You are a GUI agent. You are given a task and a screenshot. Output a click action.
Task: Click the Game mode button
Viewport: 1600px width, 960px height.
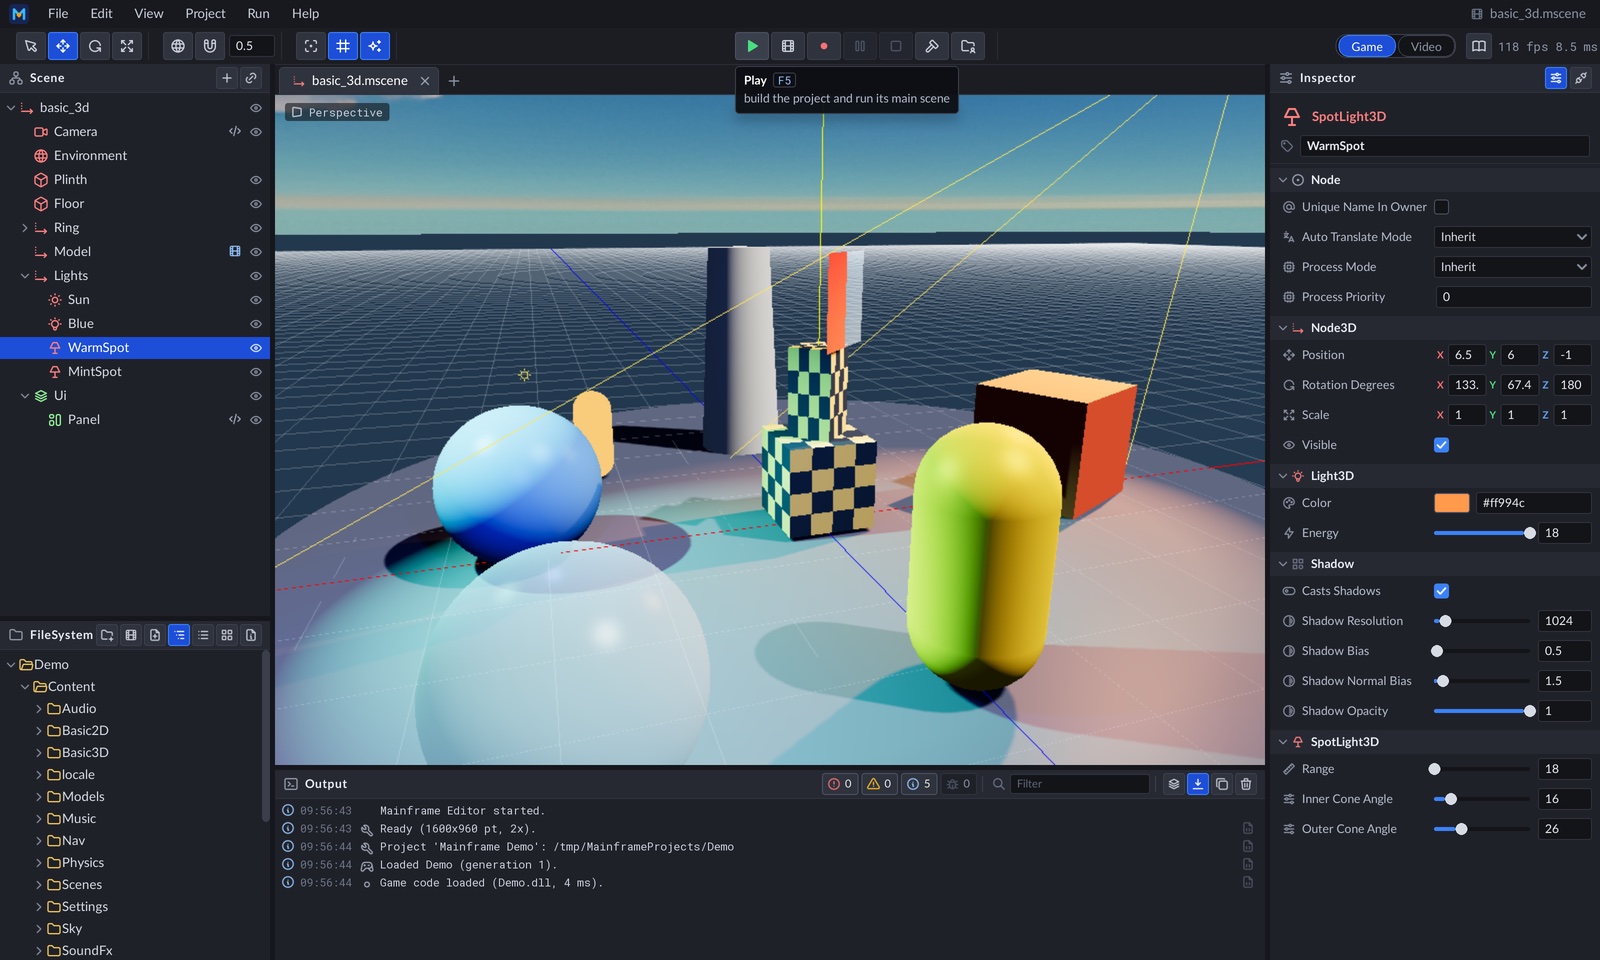pos(1367,47)
